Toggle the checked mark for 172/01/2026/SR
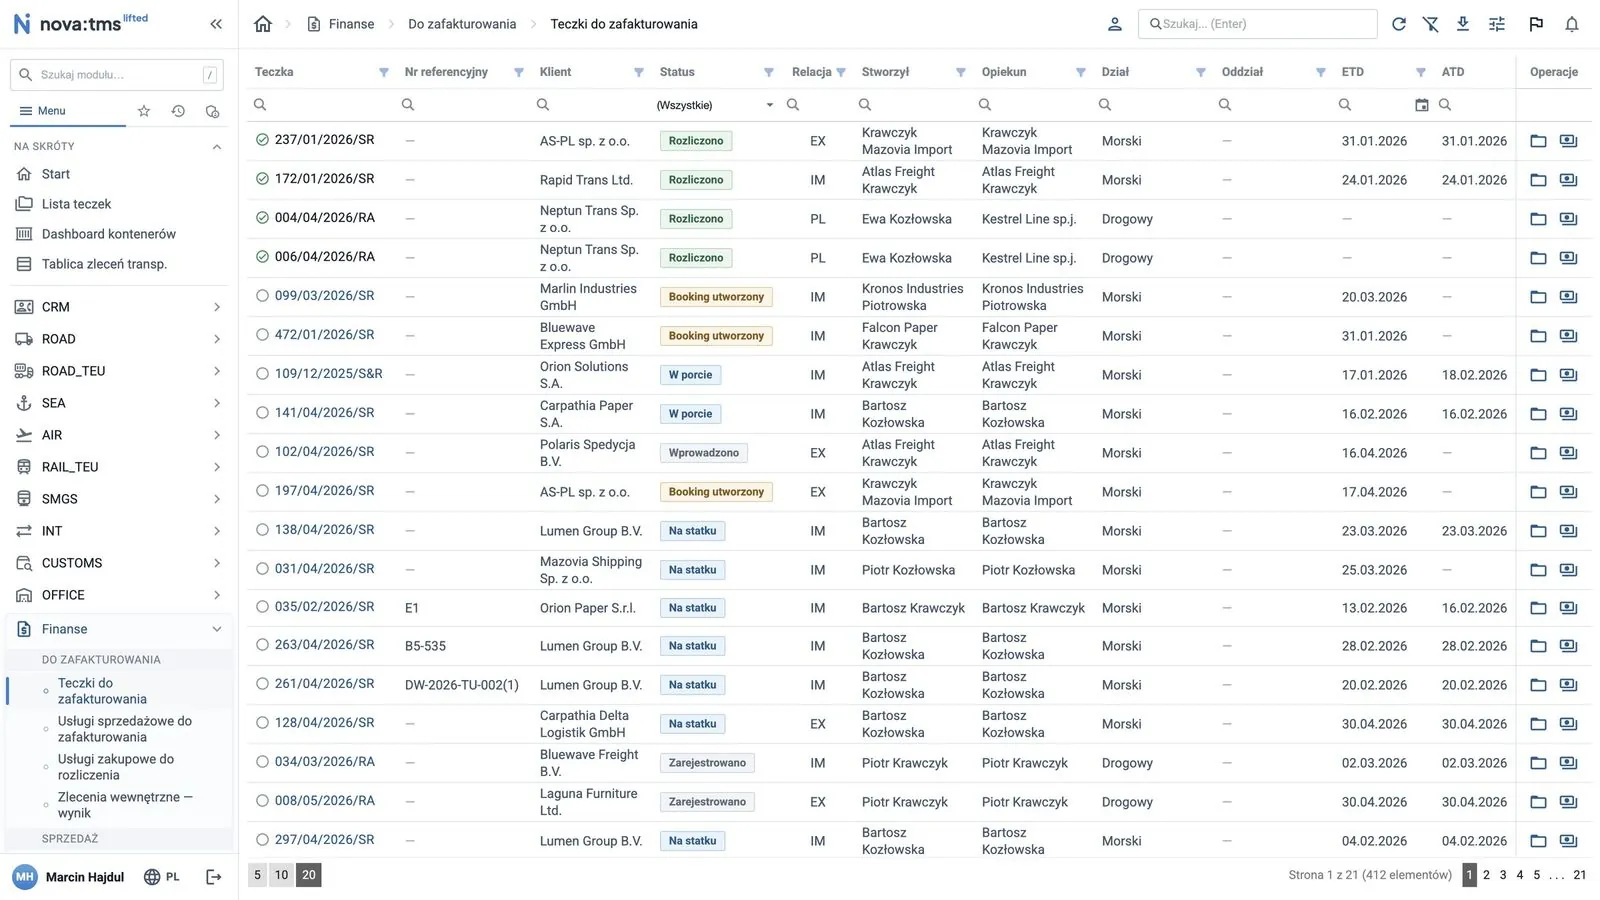Screen dimensions: 1600x900 click(x=262, y=179)
